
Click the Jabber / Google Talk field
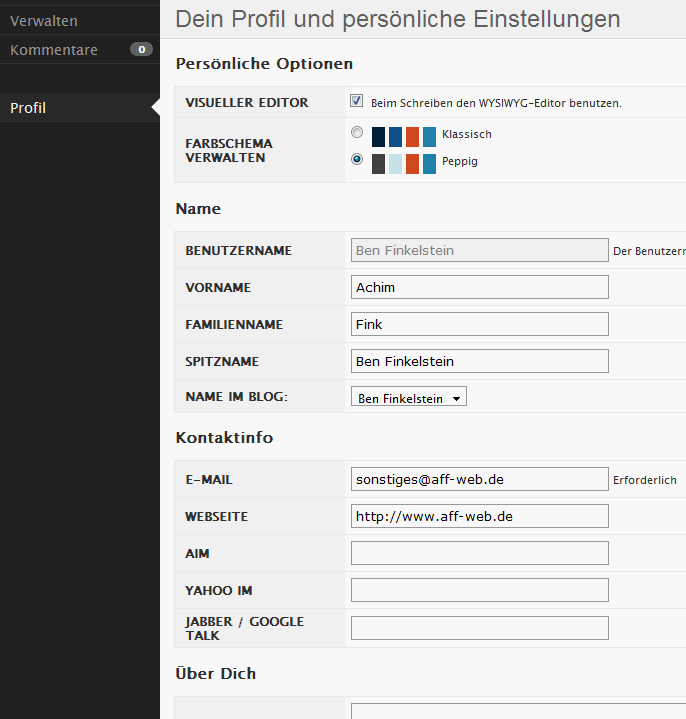coord(479,628)
